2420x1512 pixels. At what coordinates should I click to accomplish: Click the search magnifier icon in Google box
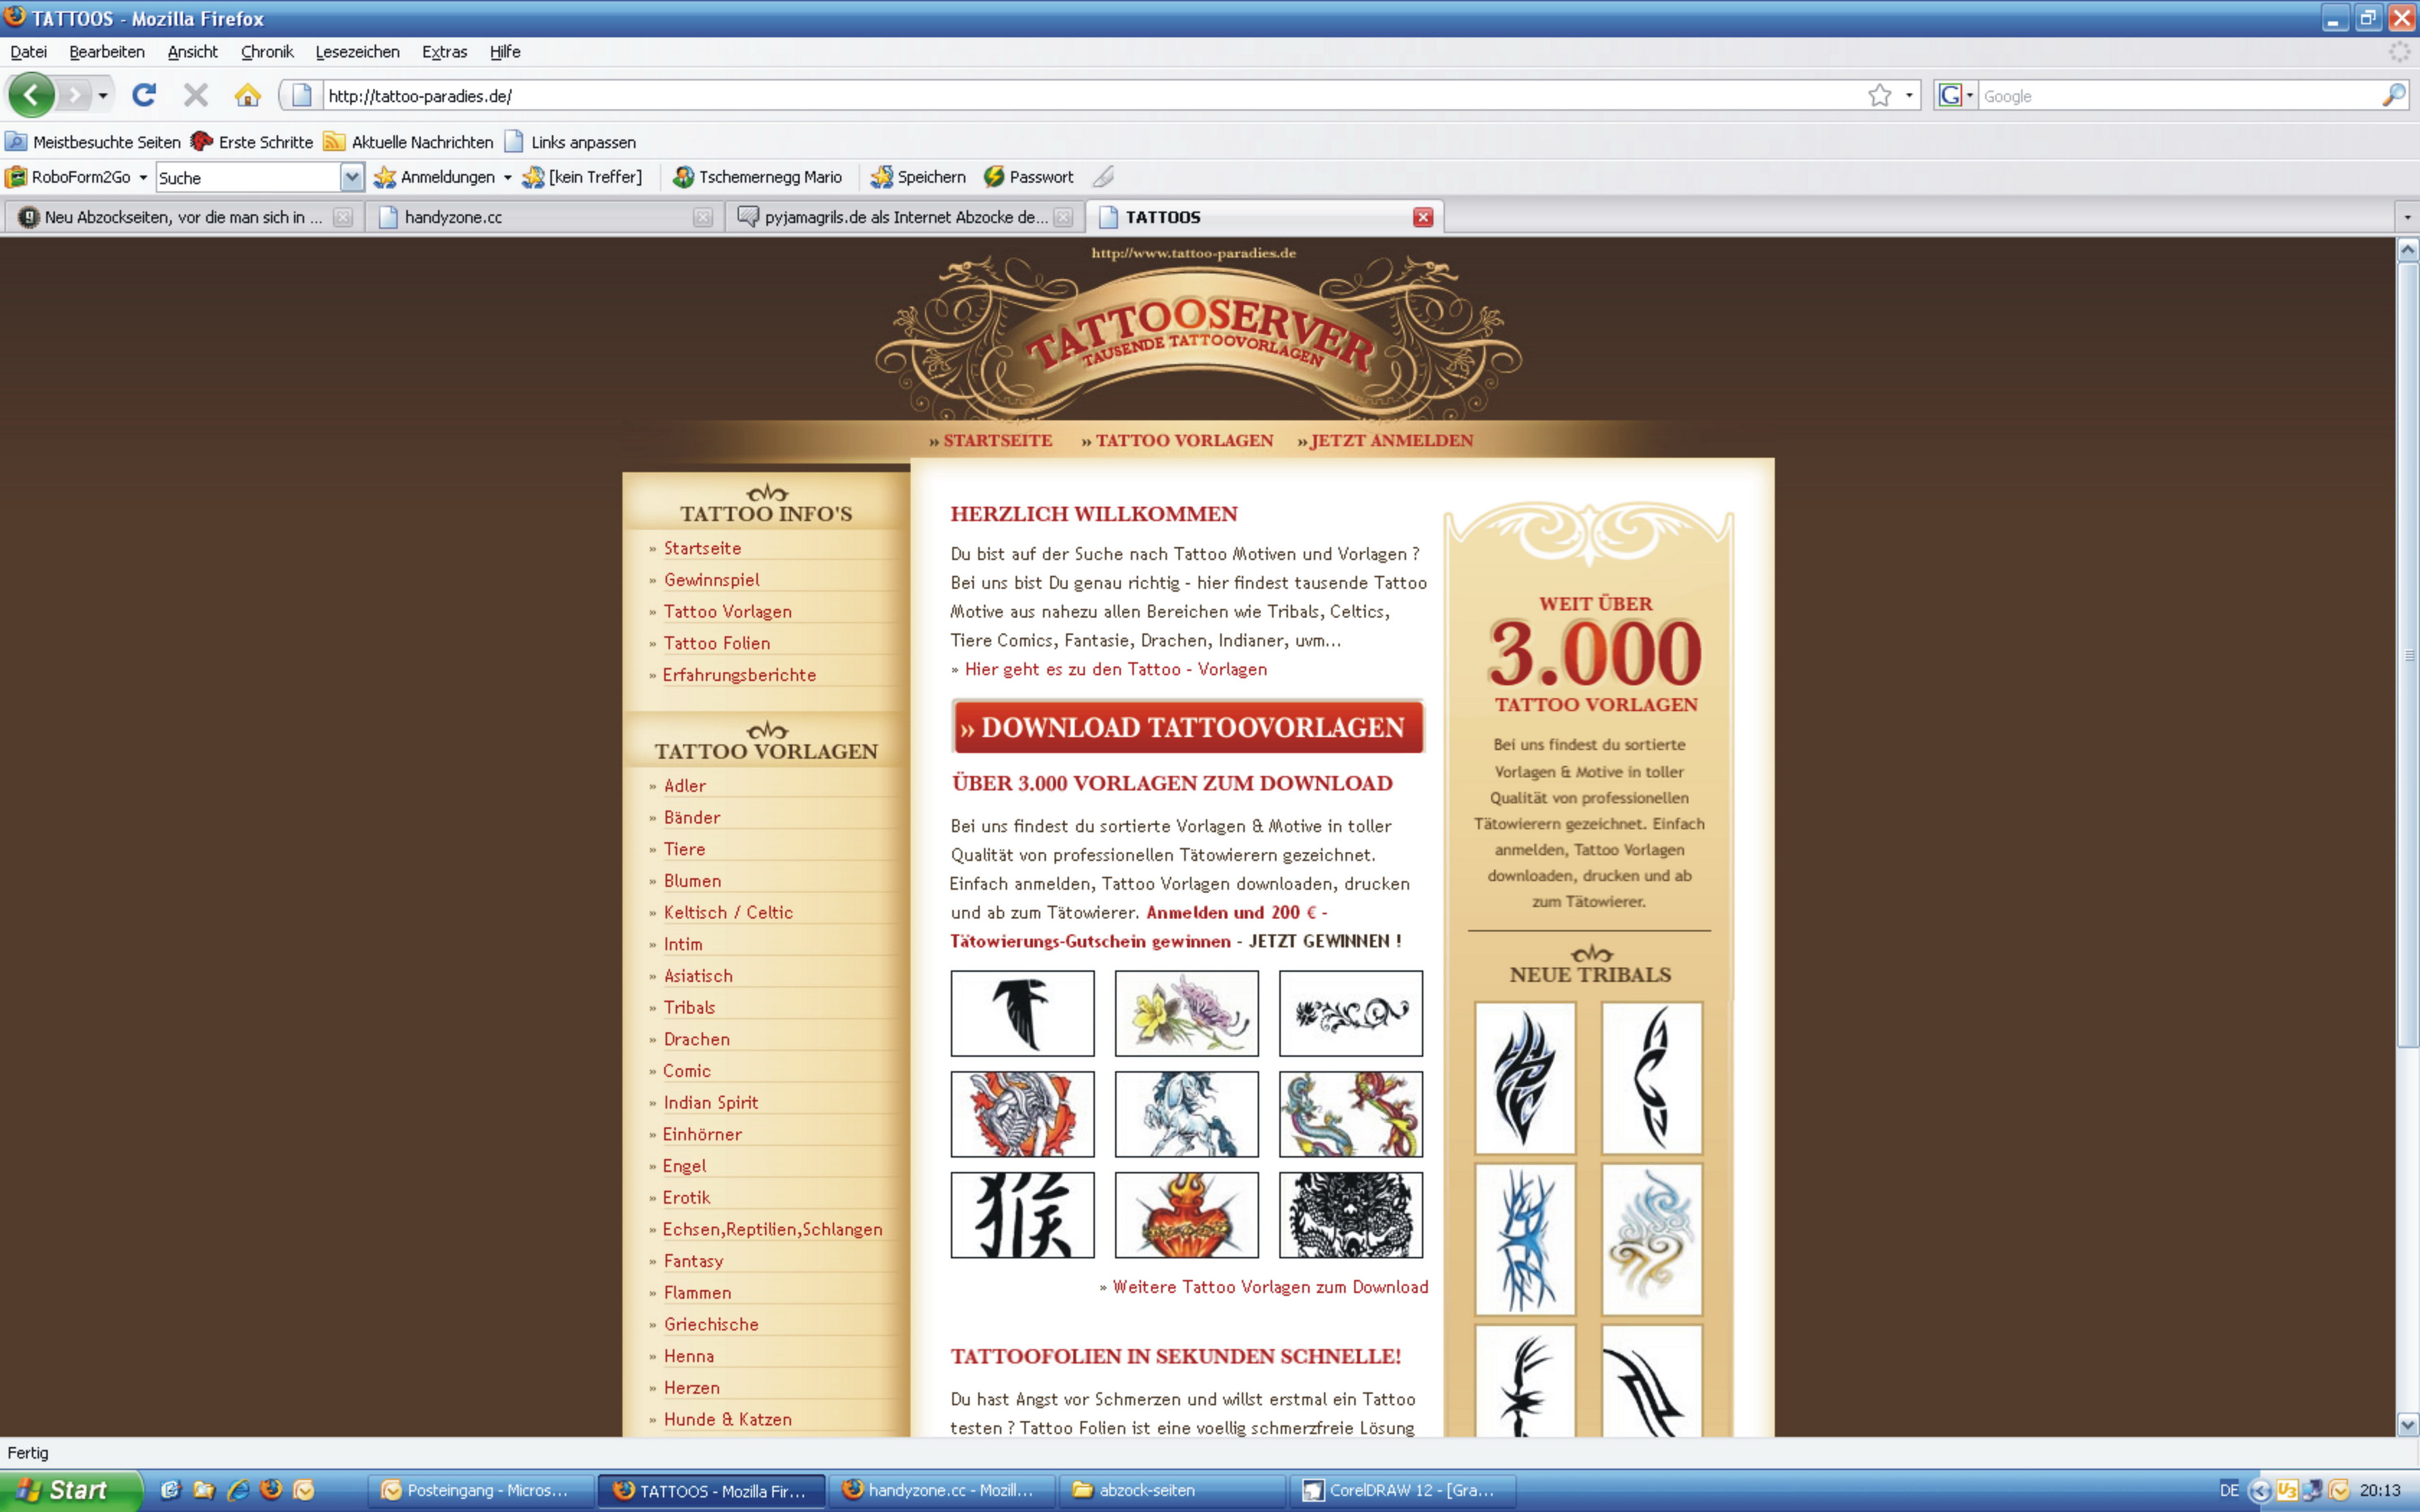[x=2393, y=95]
